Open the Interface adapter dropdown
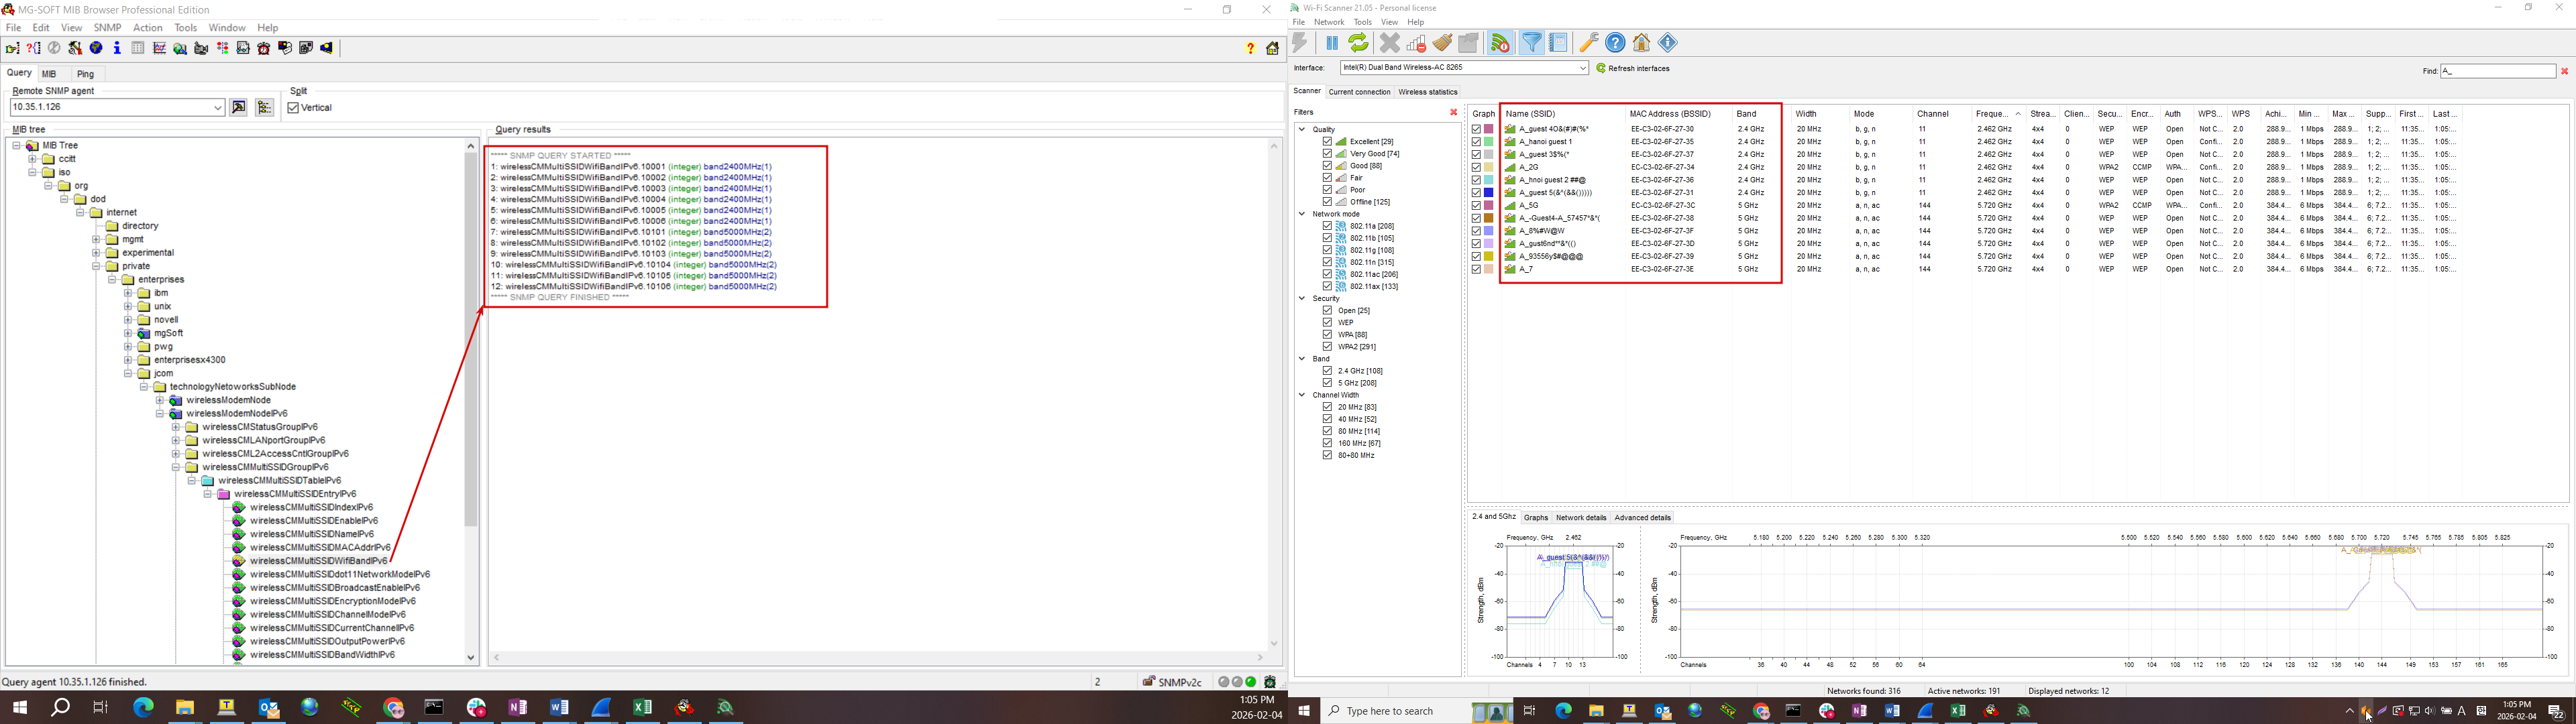The width and height of the screenshot is (2576, 724). coord(1582,68)
